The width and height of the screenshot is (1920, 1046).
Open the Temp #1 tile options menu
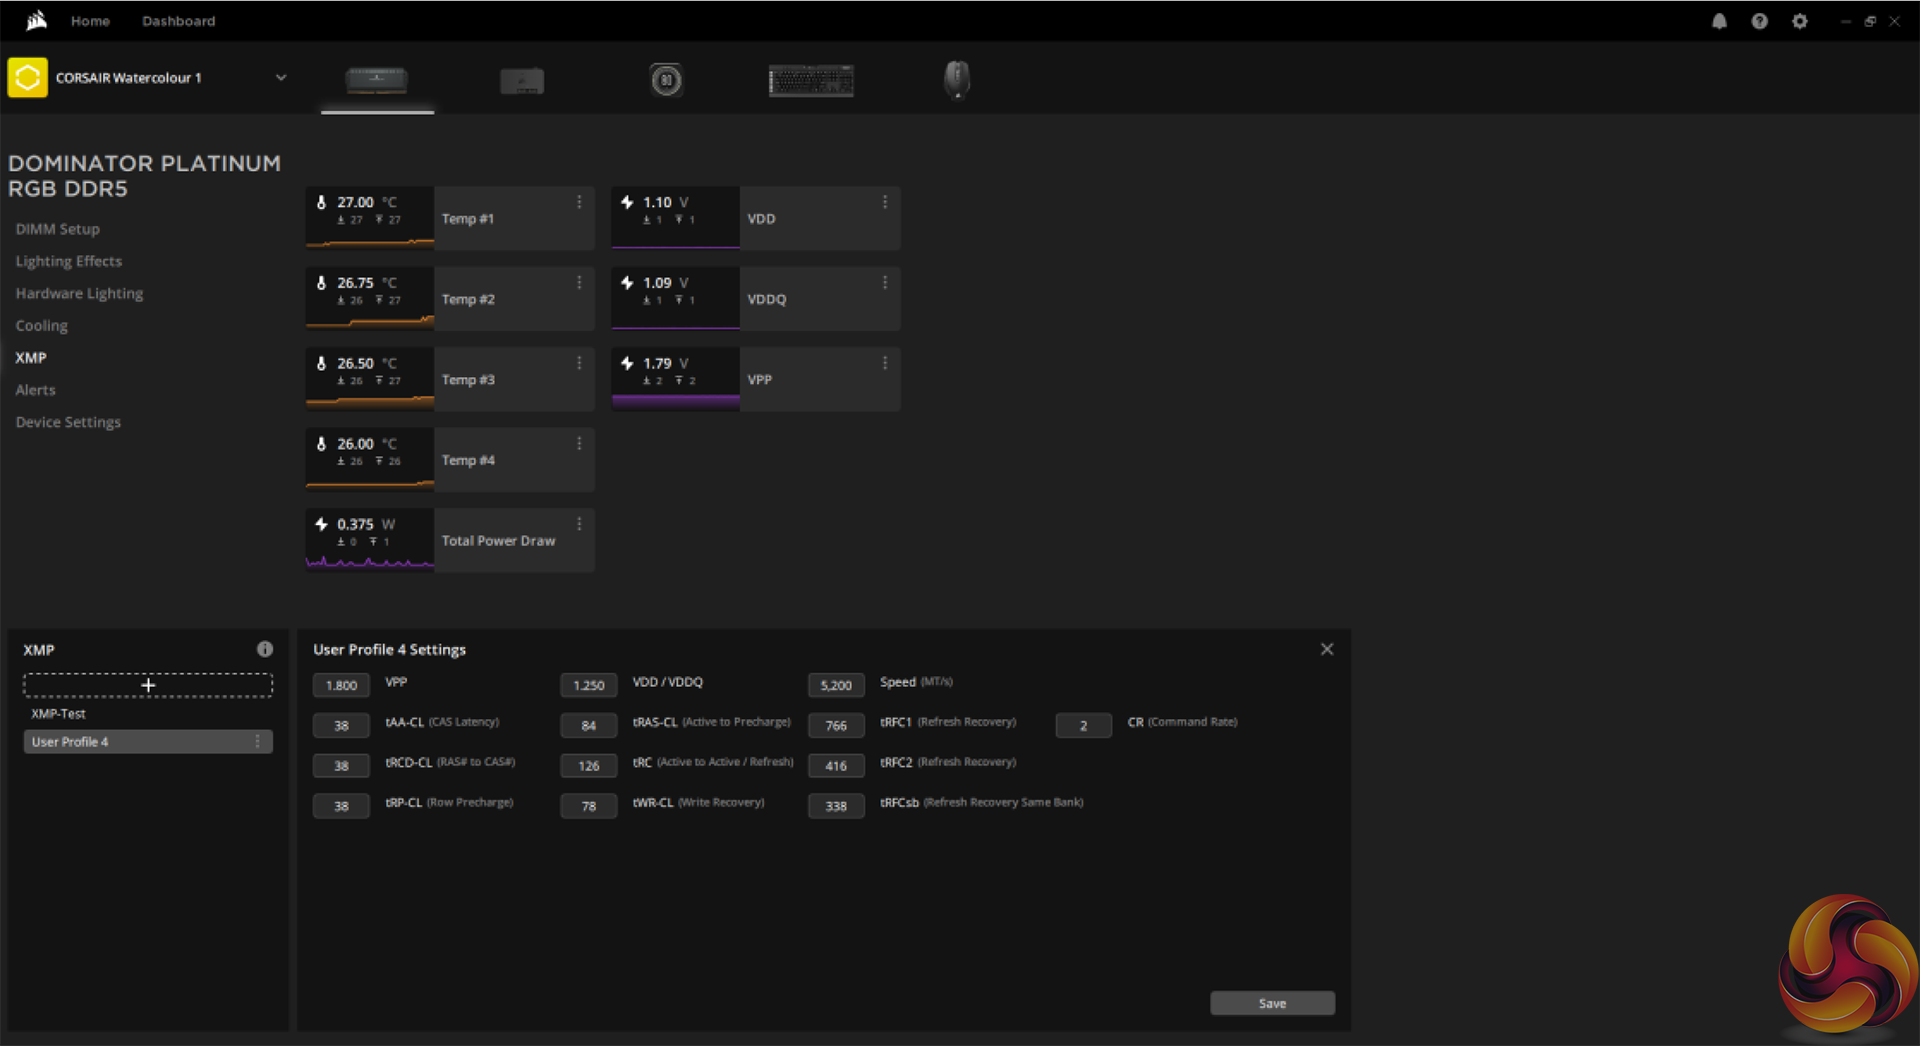point(579,202)
